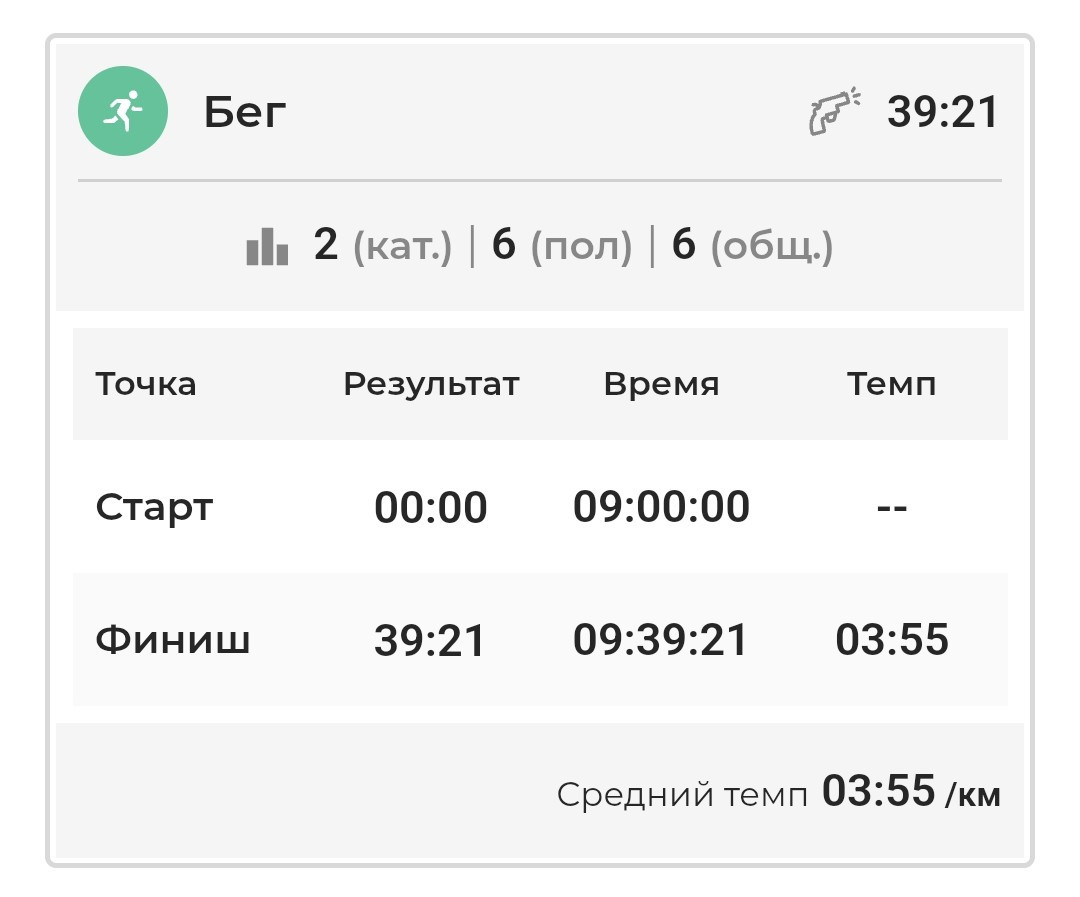
Task: Click gender rank 6 (пол)
Action: pyautogui.click(x=561, y=245)
